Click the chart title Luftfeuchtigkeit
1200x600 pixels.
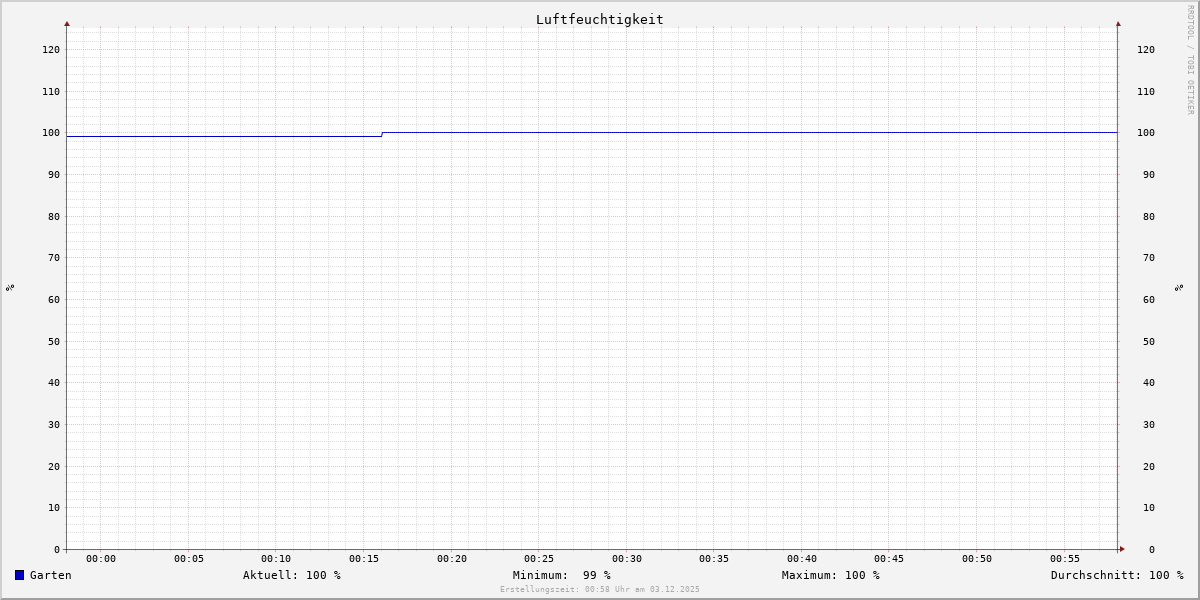point(600,19)
